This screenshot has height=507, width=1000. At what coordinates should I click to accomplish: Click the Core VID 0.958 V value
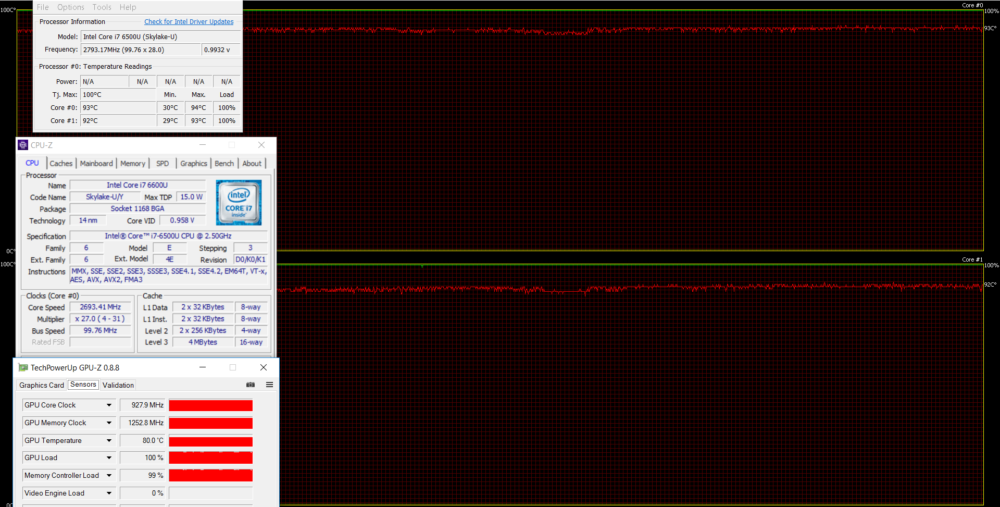(x=182, y=221)
